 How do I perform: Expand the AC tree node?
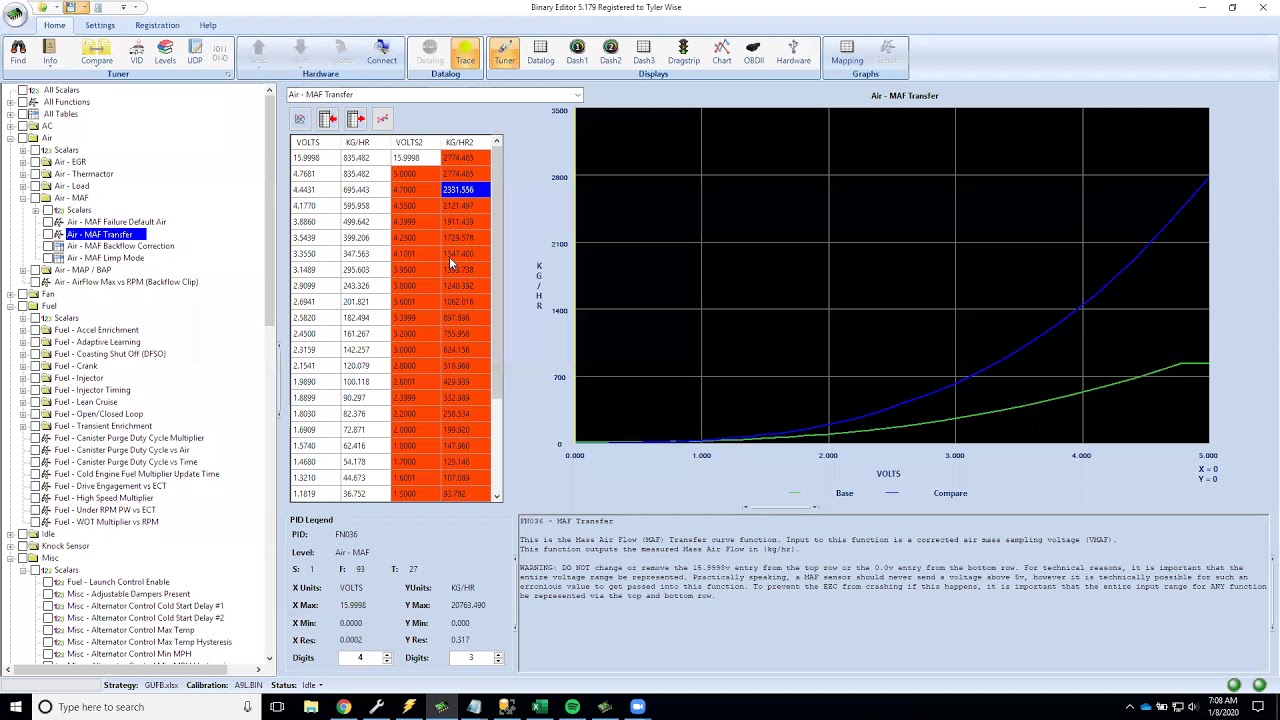10,126
